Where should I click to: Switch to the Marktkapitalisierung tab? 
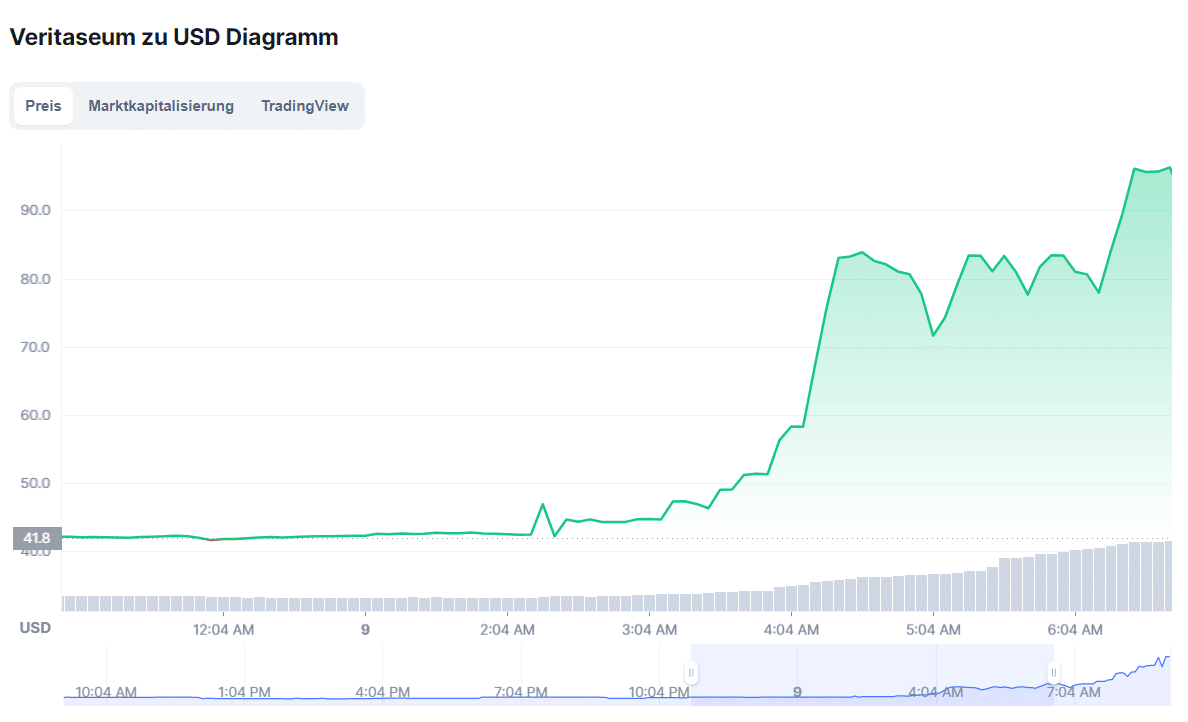coord(161,106)
